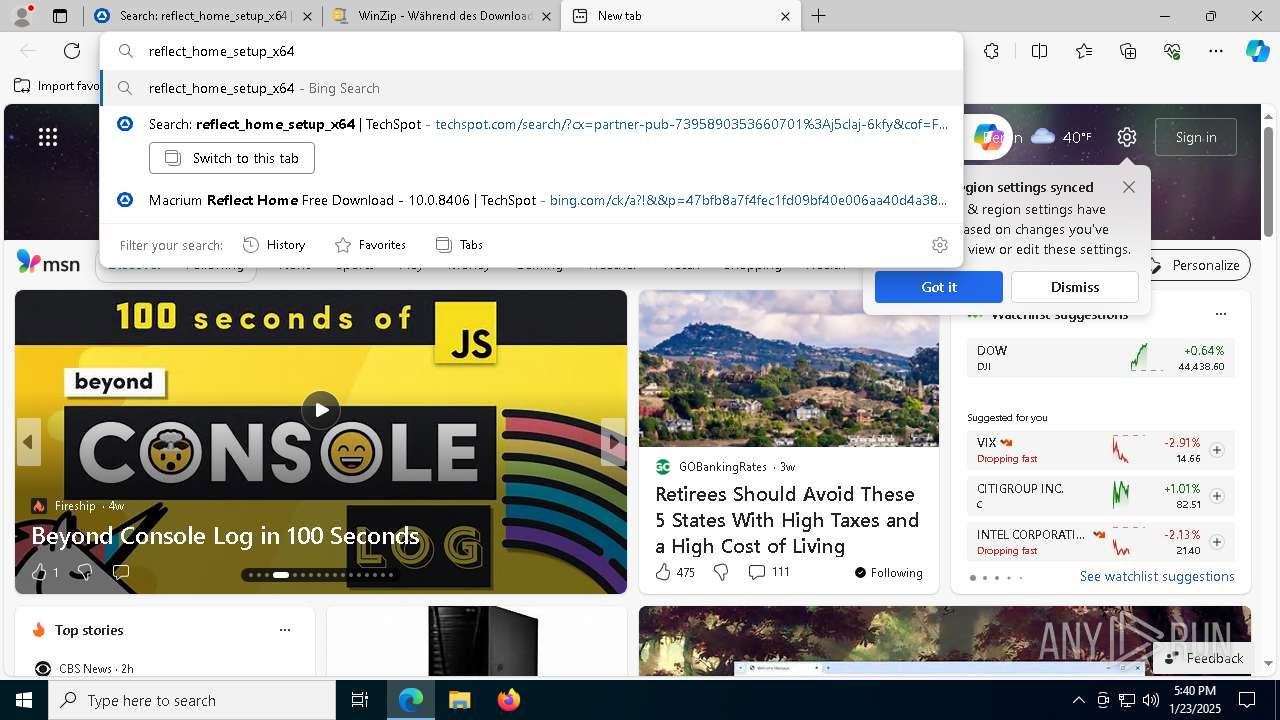Filter the search by History
Image resolution: width=1280 pixels, height=720 pixels.
[274, 245]
